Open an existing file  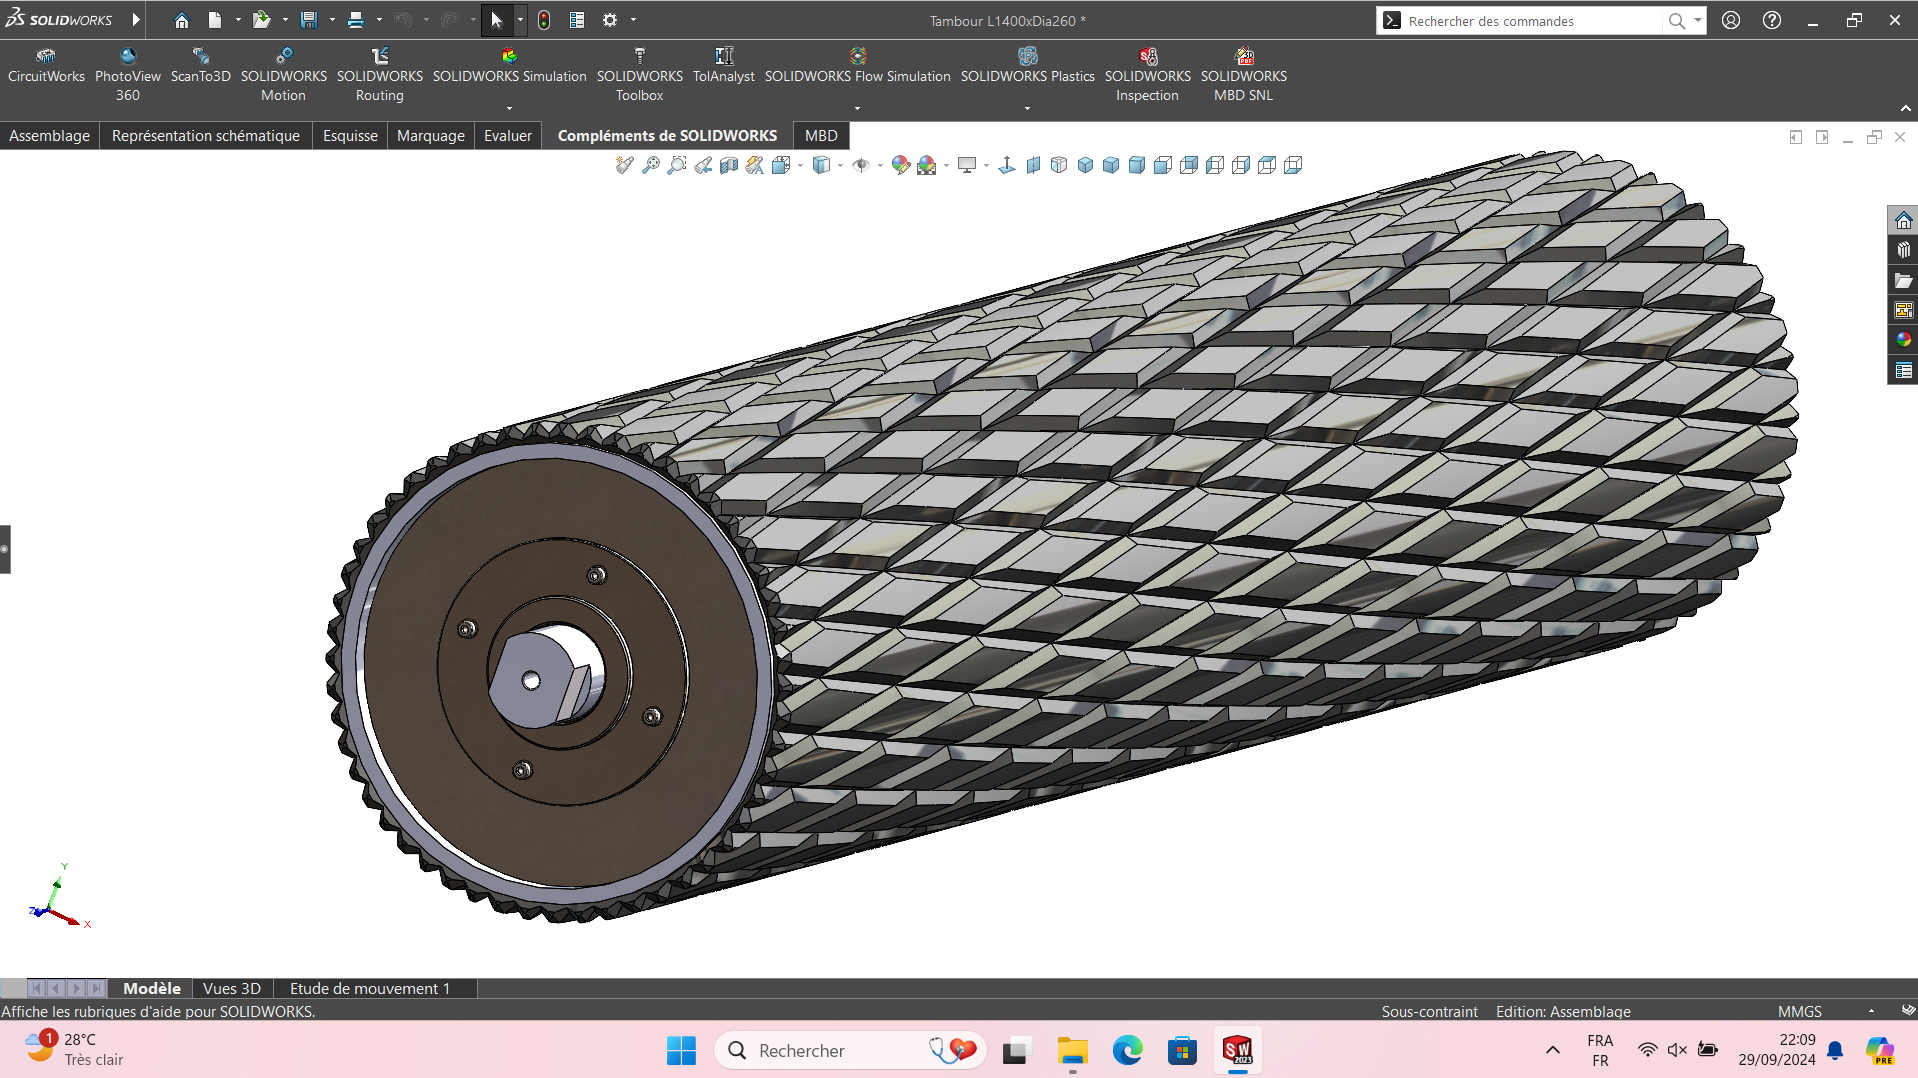tap(261, 20)
